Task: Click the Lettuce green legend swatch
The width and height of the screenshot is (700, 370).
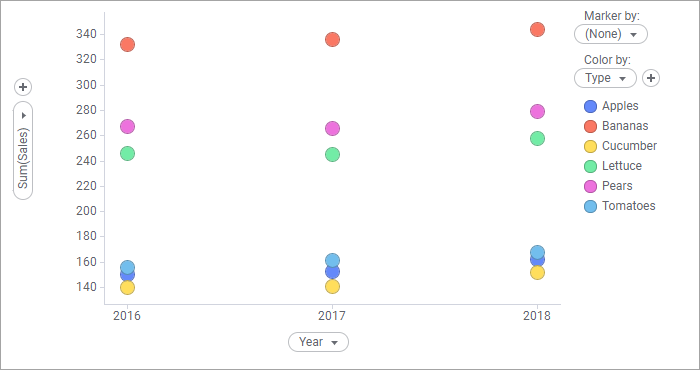Action: pyautogui.click(x=591, y=166)
